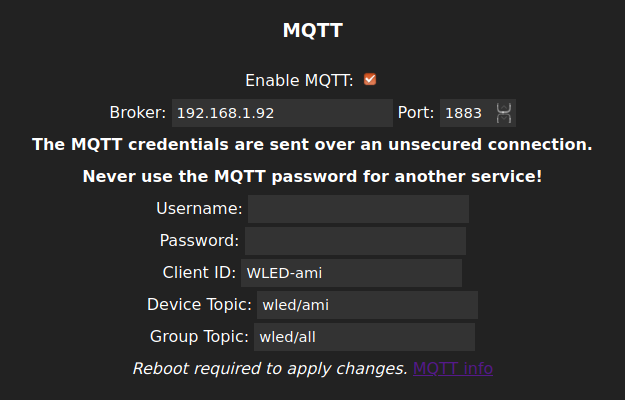Click the unsecured connection warning text
Screen dimensions: 625x400
coord(312,144)
